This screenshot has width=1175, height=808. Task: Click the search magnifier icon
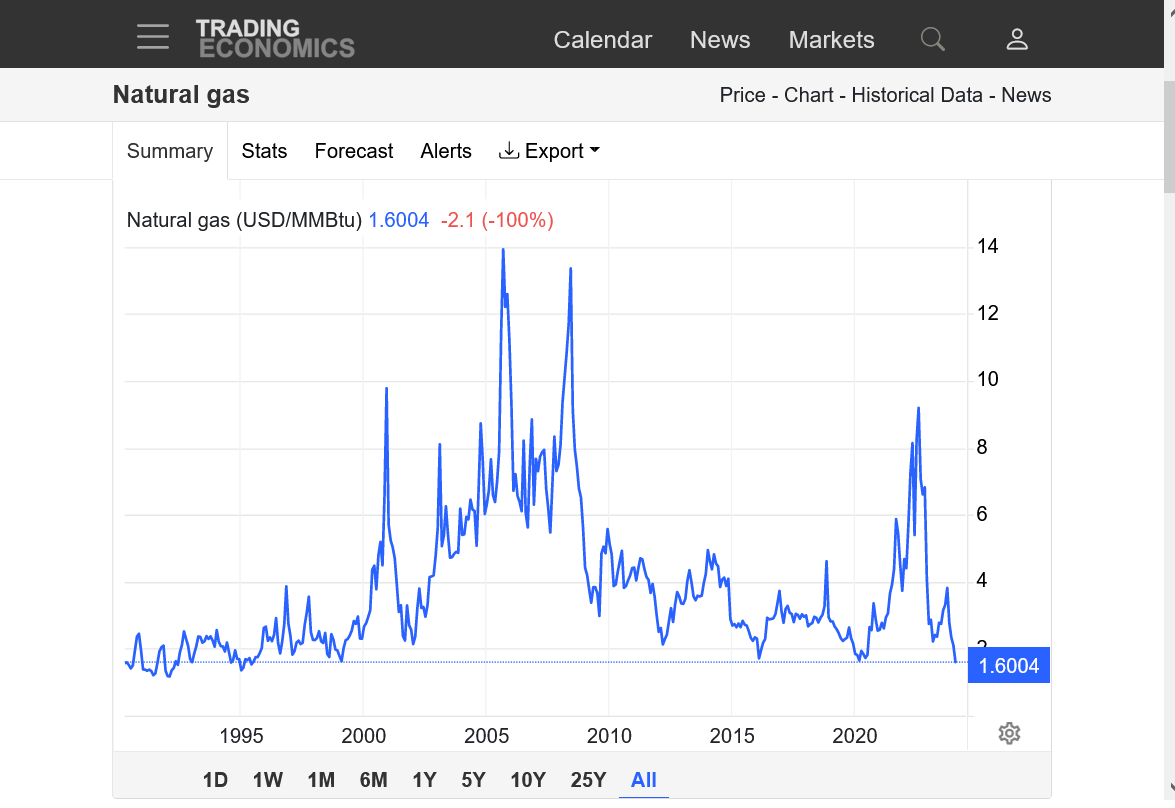click(x=932, y=39)
